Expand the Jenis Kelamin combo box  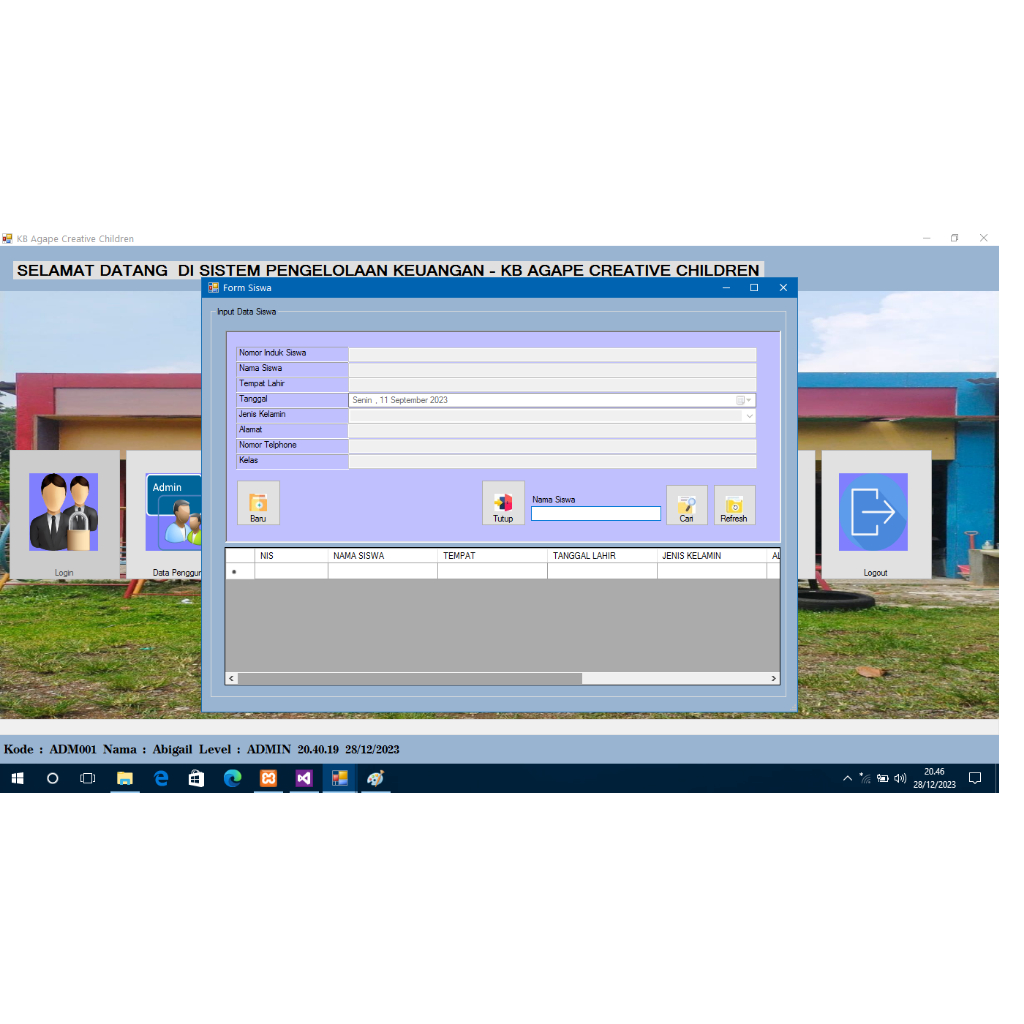click(749, 416)
